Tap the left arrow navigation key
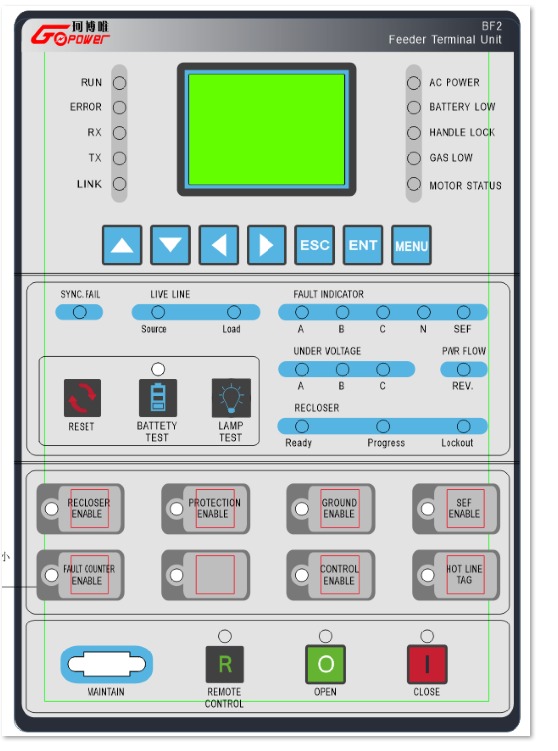Viewport: 558px width, 751px height. point(219,245)
